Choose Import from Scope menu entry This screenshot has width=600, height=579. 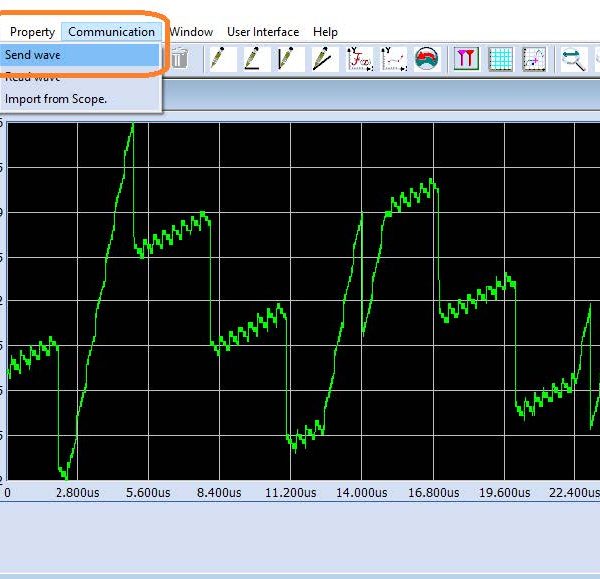pos(56,99)
